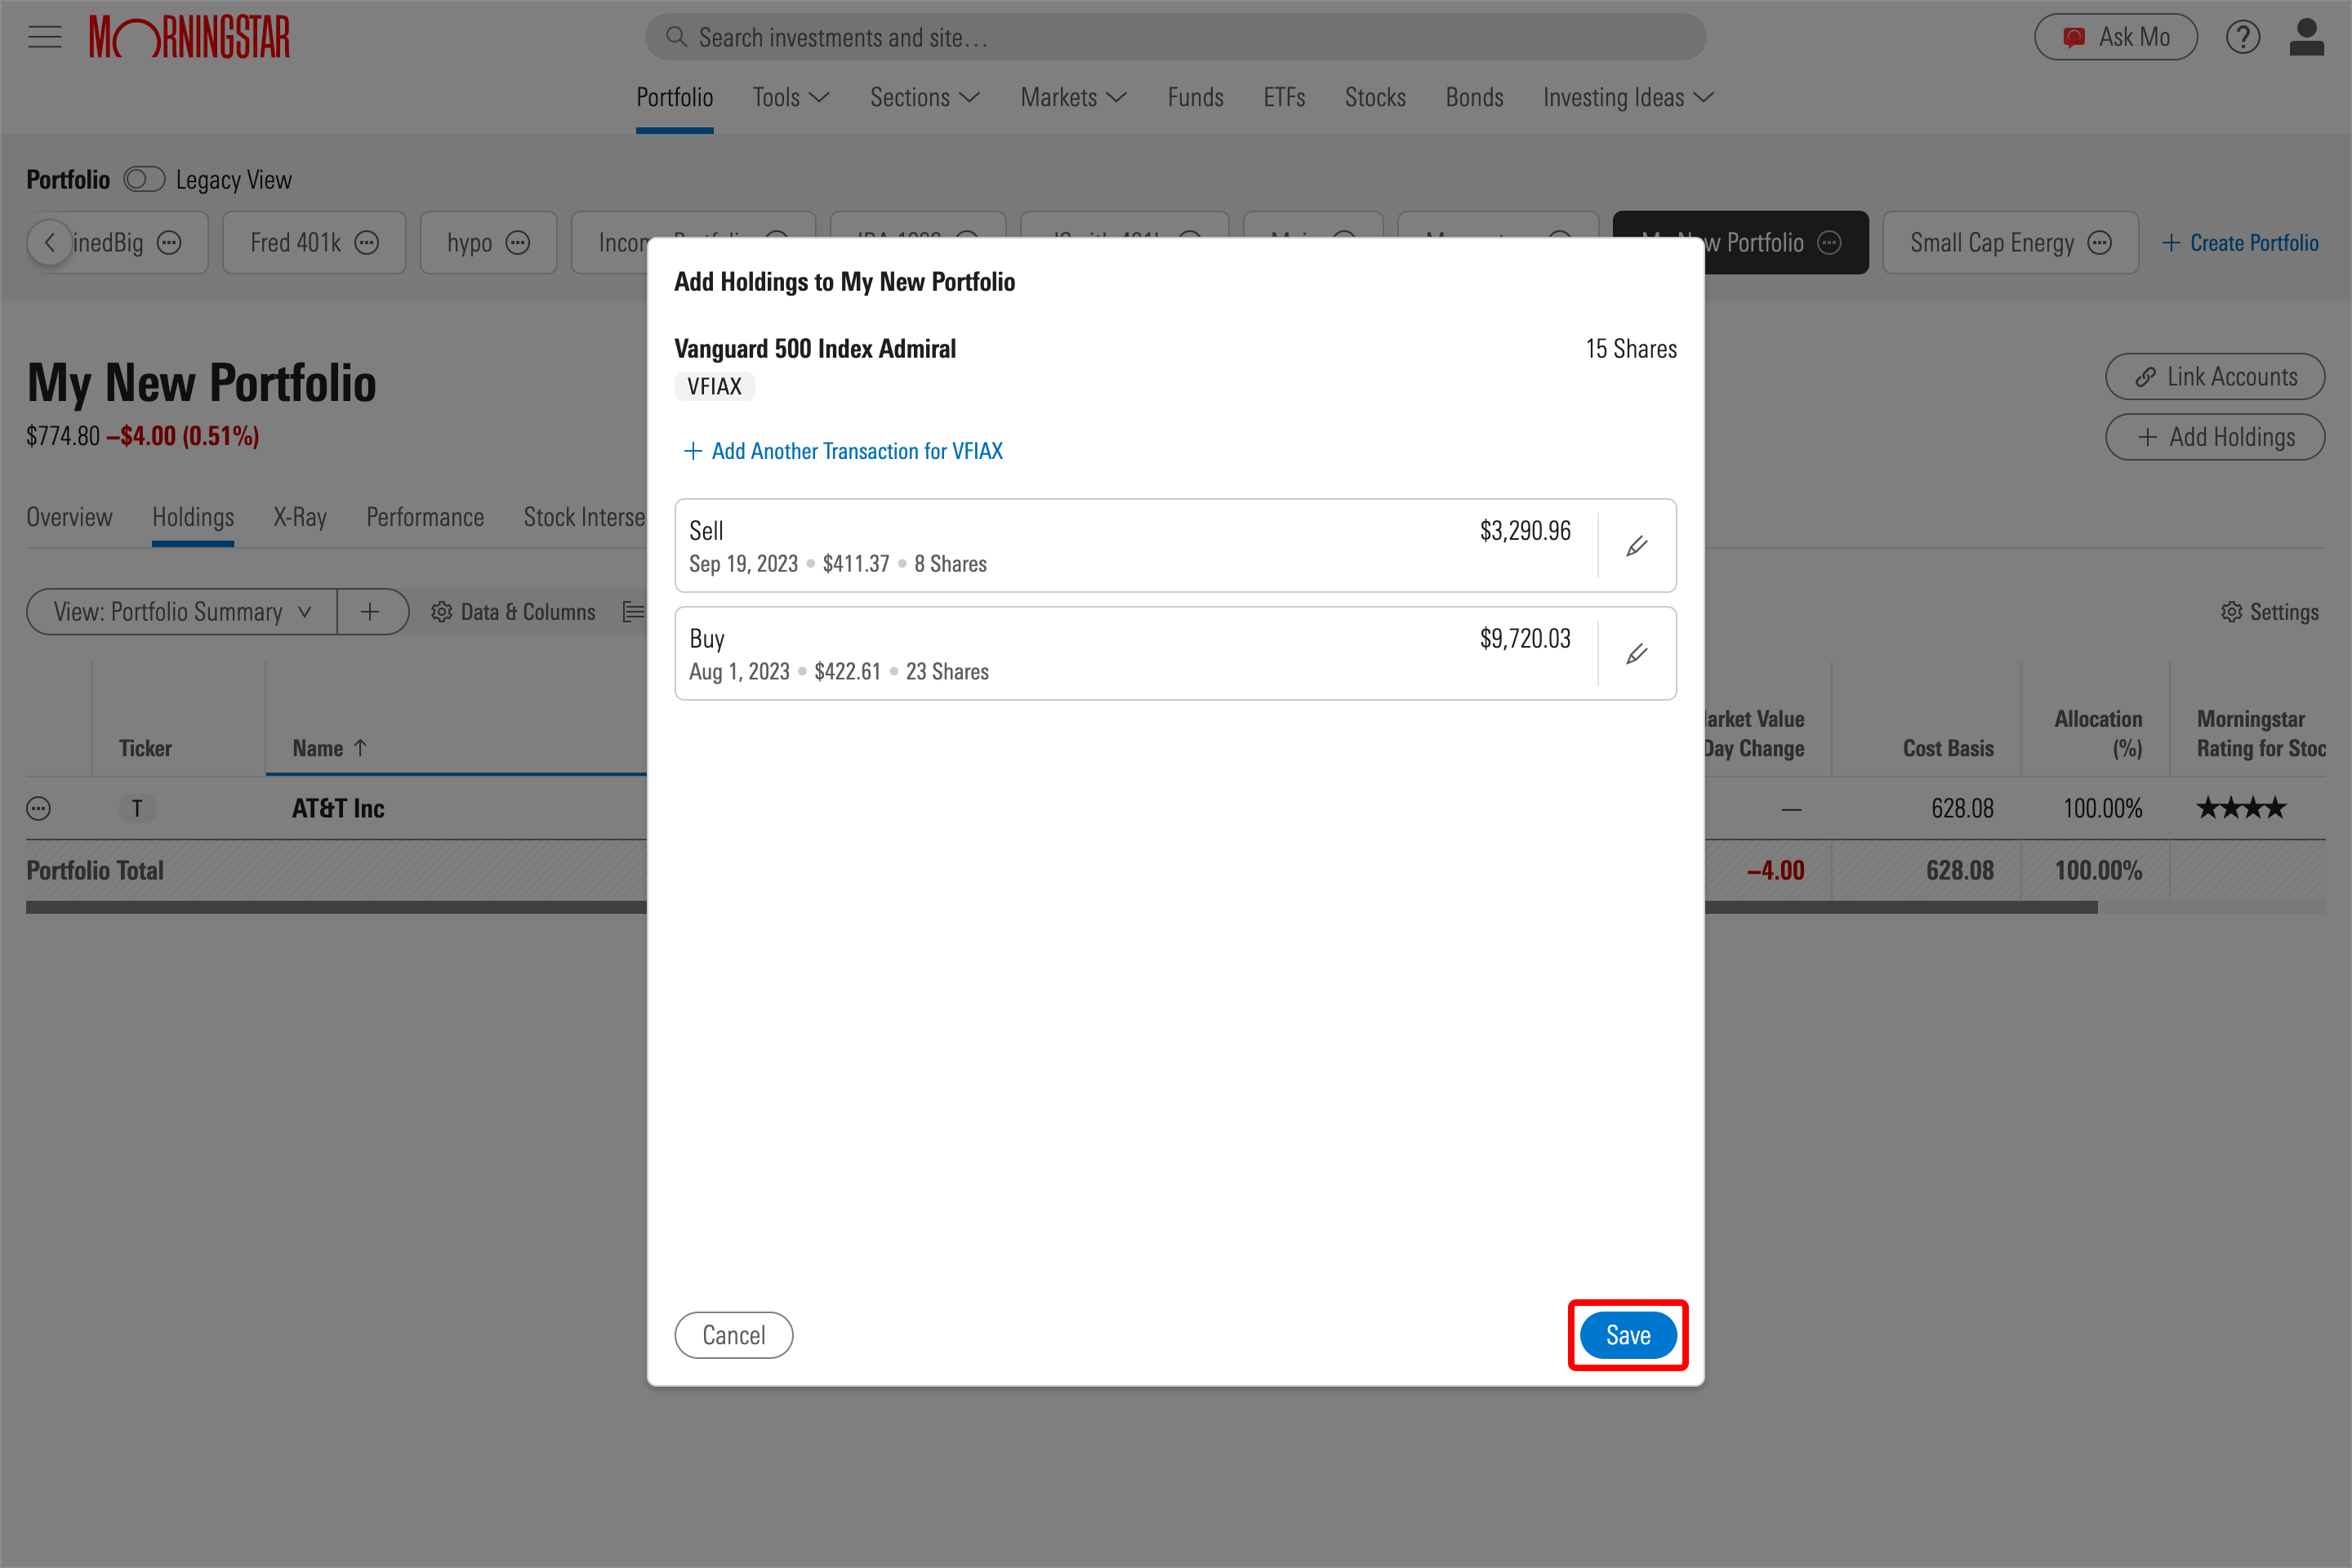Open row options for AT&T Inc
2352x1568 pixels.
pos(39,808)
